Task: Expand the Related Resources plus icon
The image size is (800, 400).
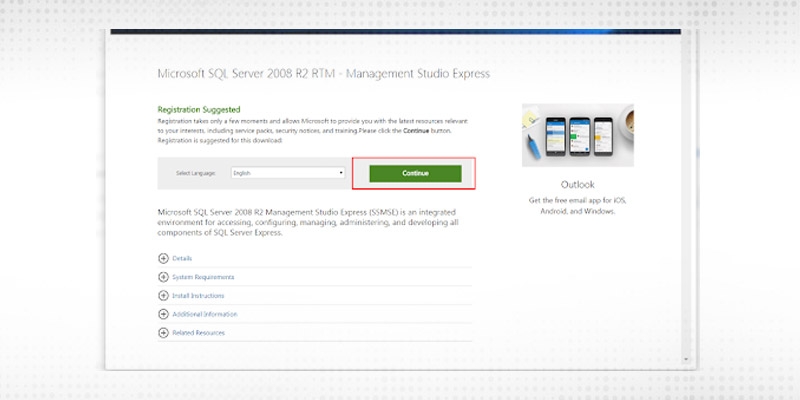Action: tap(163, 333)
